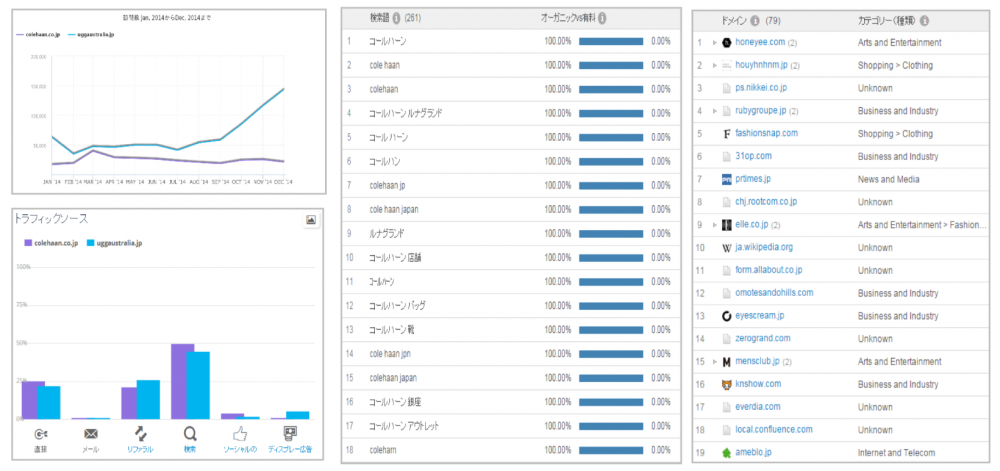Click the organic bar for keyword cole haan
The width and height of the screenshot is (1000, 471).
click(611, 65)
